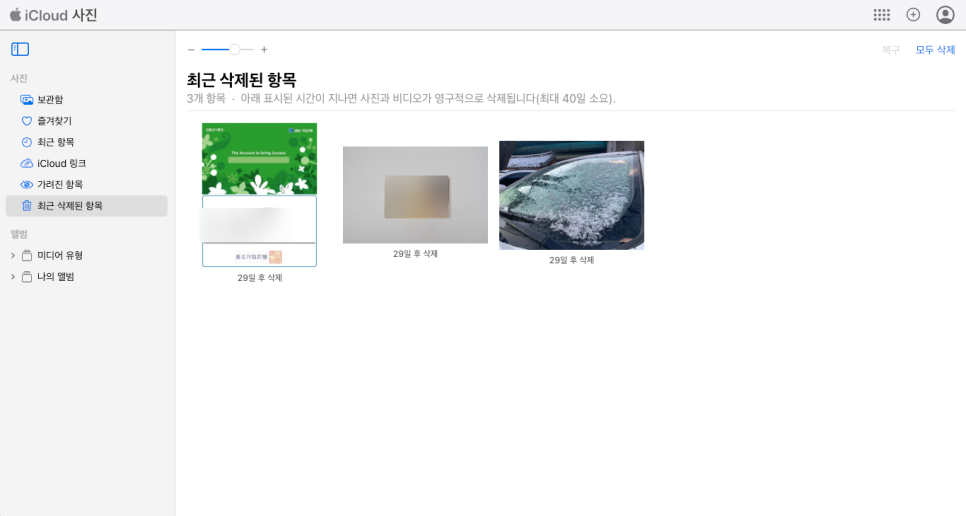Image resolution: width=966 pixels, height=516 pixels.
Task: Click the iCloud 사진 title
Action: tap(61, 15)
